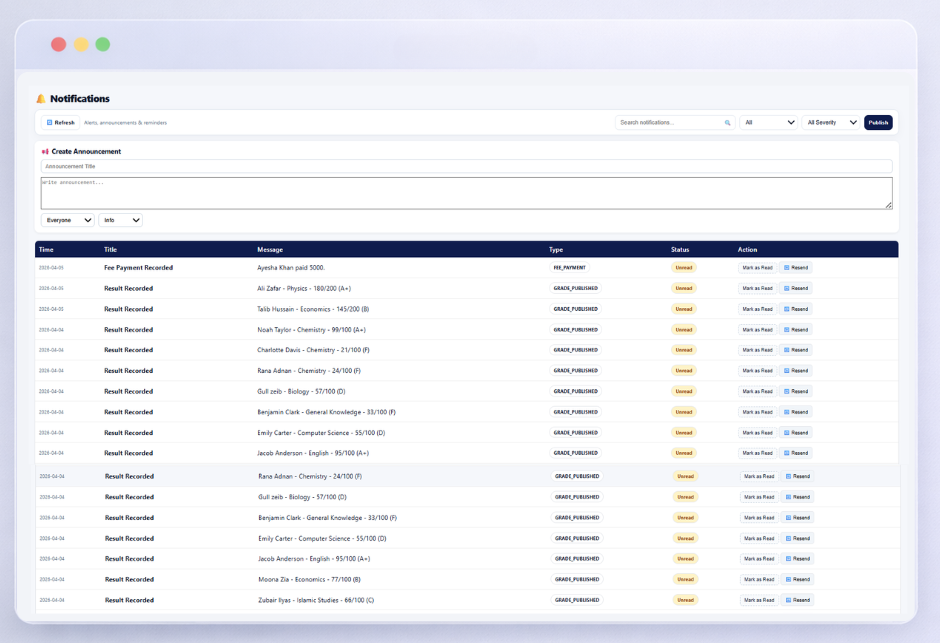Screen dimensions: 940x643
Task: Click the FEE_PAYMENT type badge
Action: click(x=570, y=268)
